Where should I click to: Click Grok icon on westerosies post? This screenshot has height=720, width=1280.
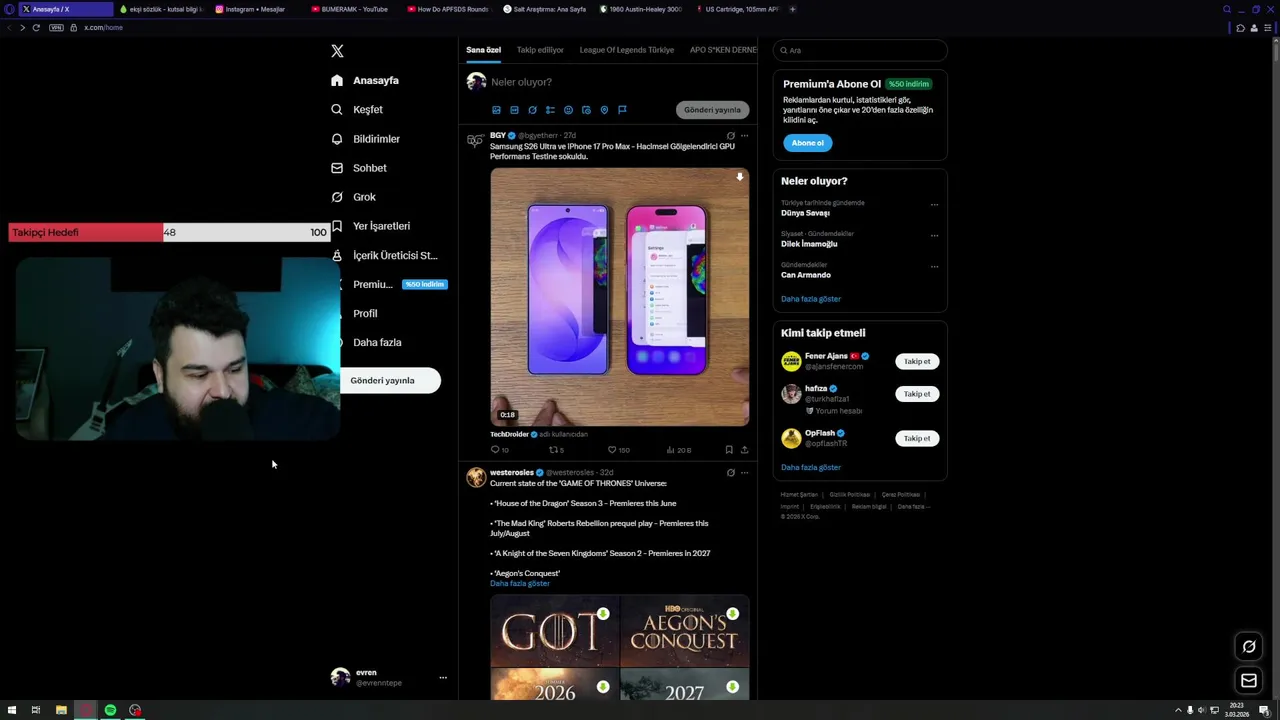click(730, 473)
